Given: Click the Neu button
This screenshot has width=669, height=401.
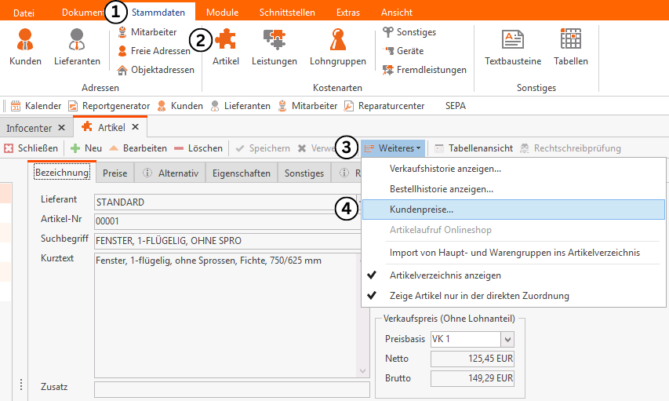Looking at the screenshot, I should tap(87, 148).
